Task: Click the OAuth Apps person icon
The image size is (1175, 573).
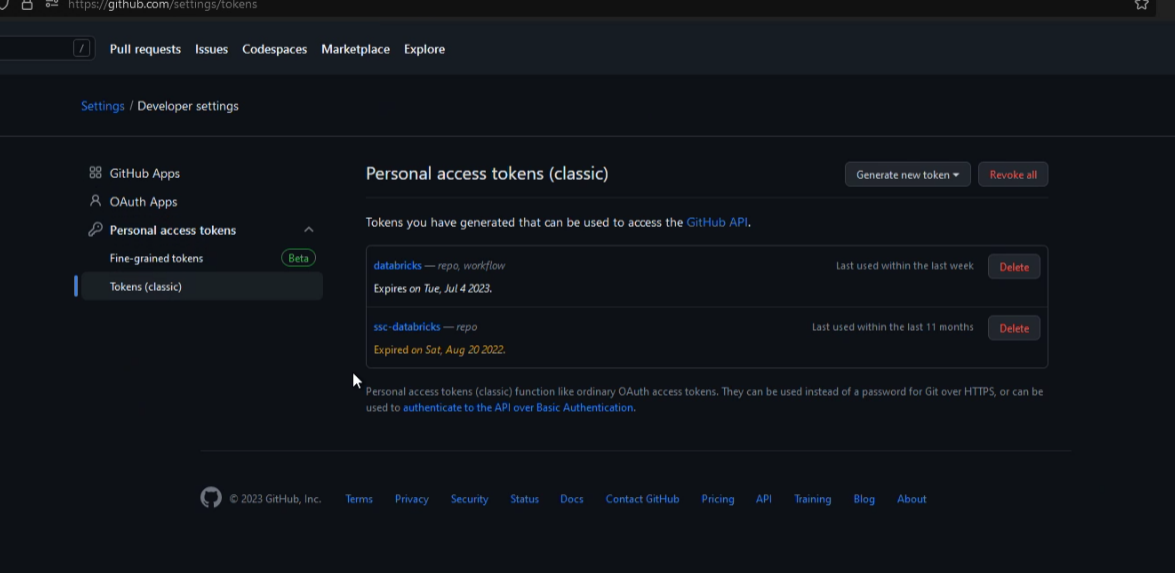Action: [95, 201]
